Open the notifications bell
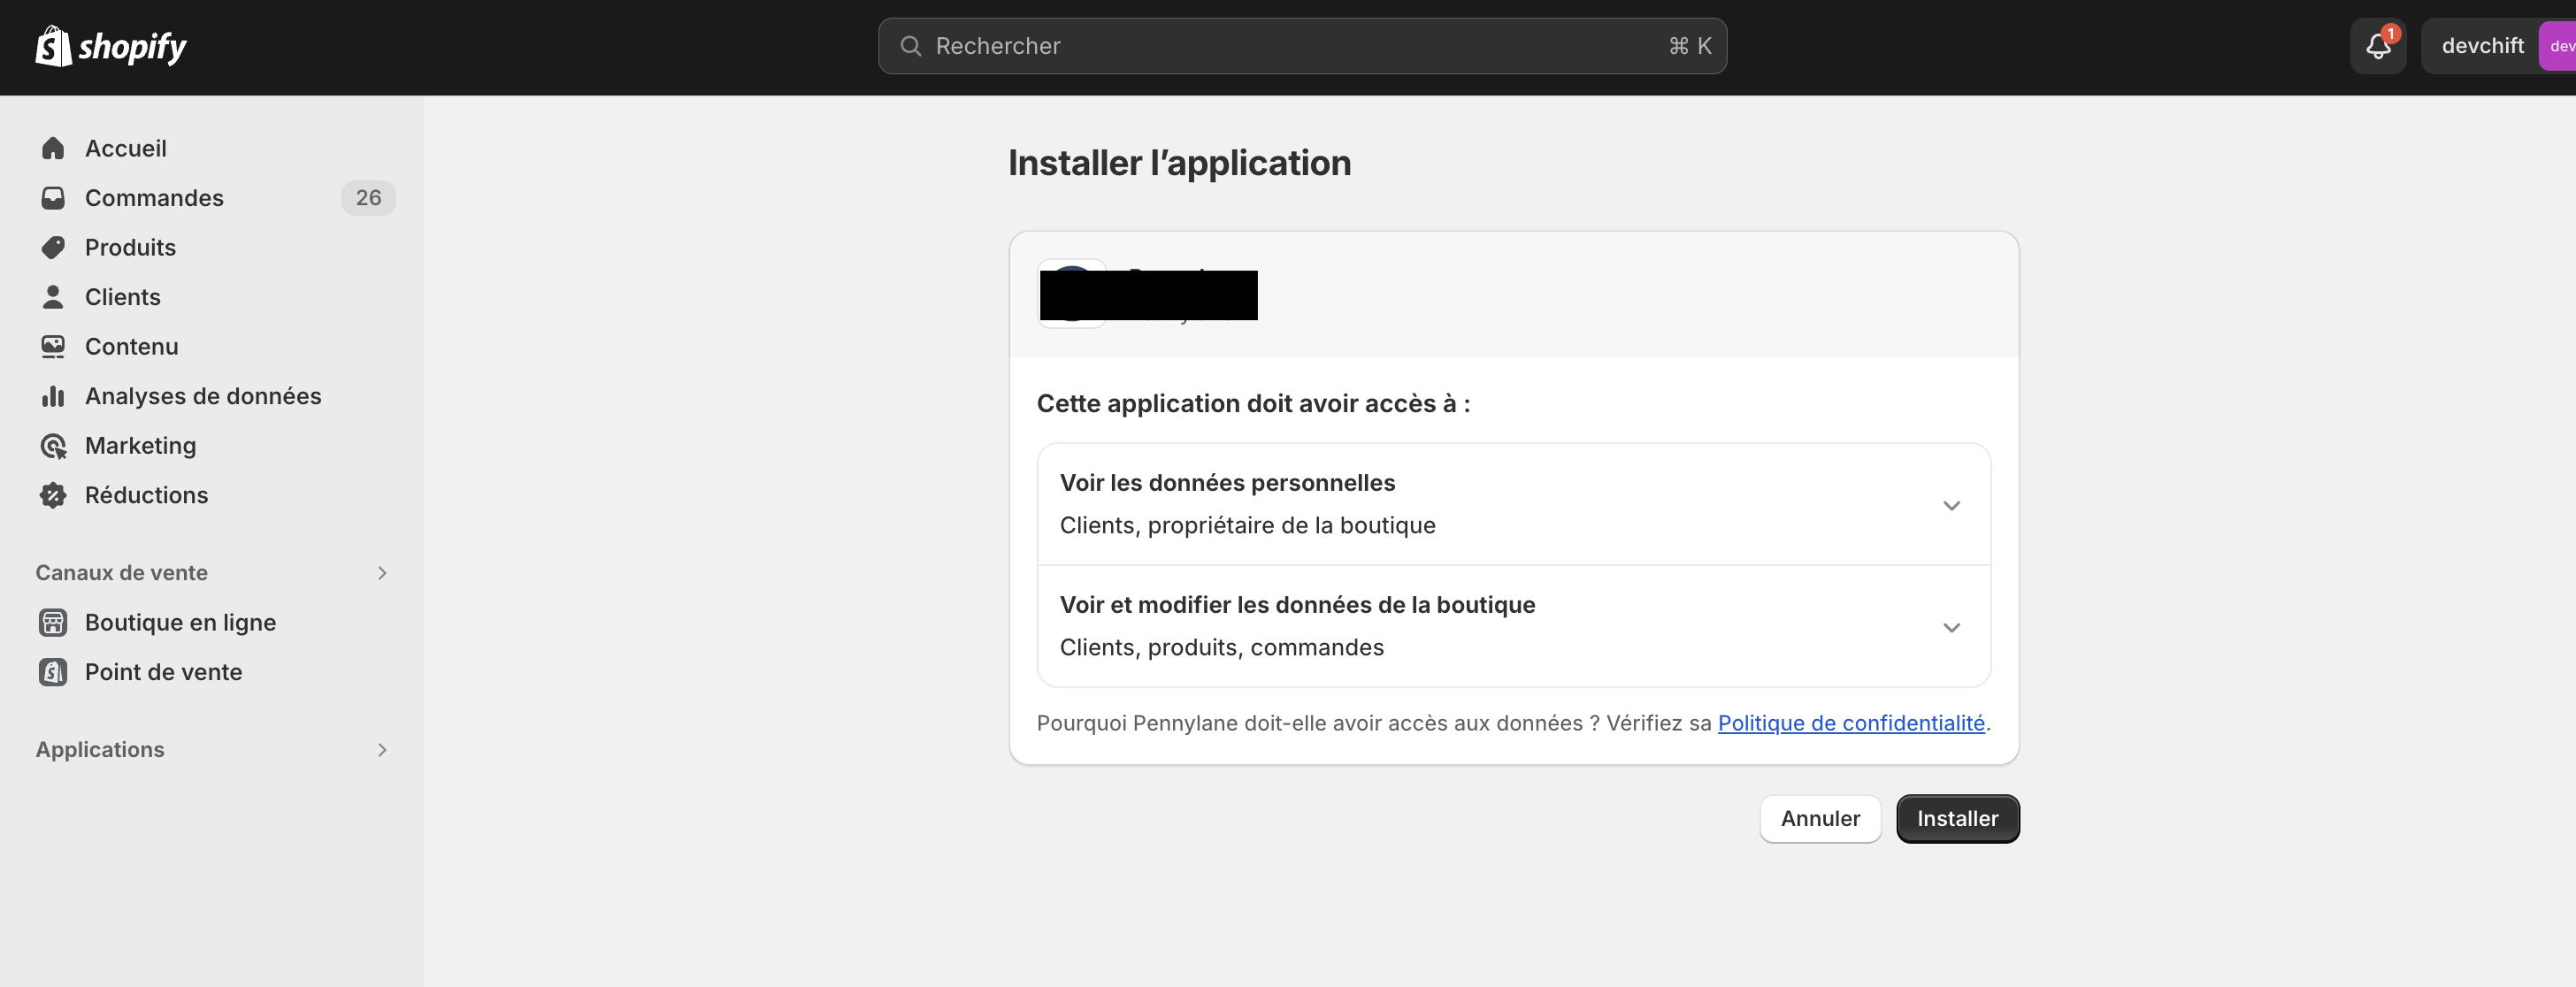This screenshot has width=2576, height=987. (x=2378, y=46)
